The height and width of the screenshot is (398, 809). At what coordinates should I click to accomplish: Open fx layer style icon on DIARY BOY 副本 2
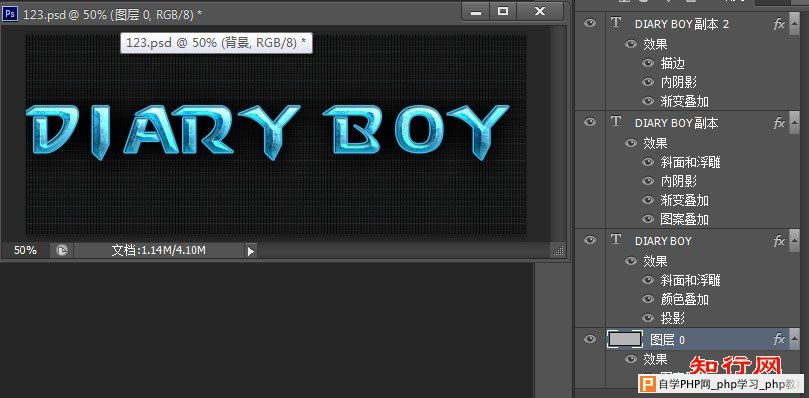click(x=779, y=24)
